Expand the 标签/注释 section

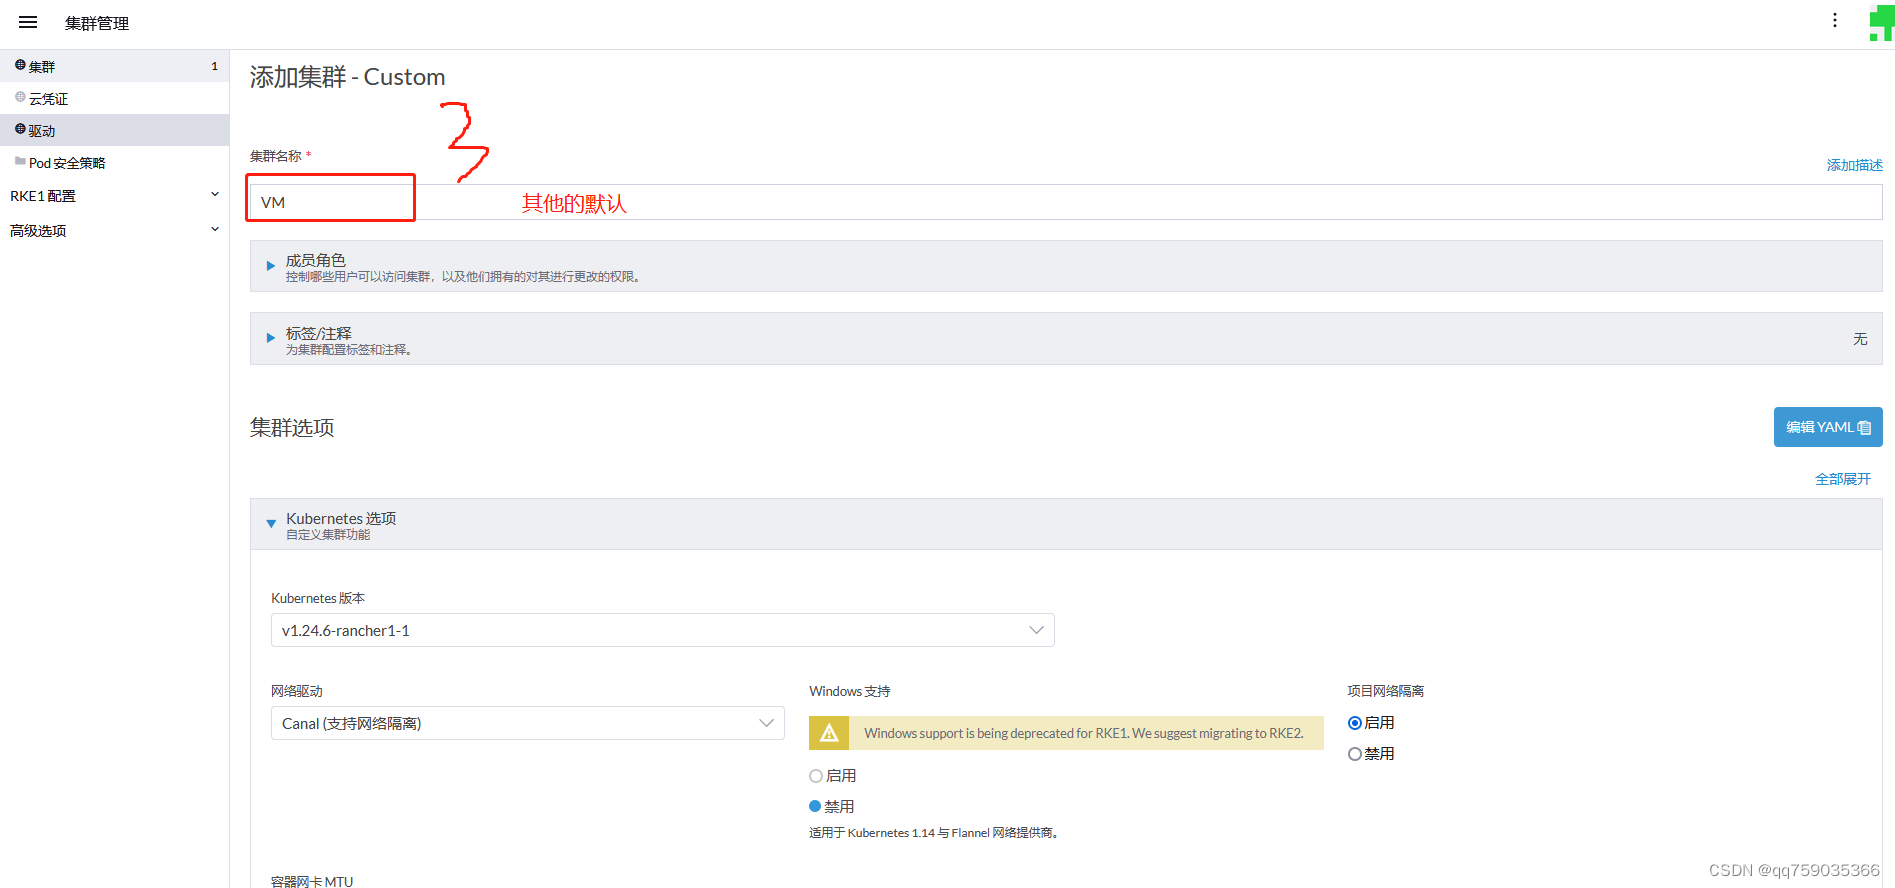pyautogui.click(x=1066, y=339)
